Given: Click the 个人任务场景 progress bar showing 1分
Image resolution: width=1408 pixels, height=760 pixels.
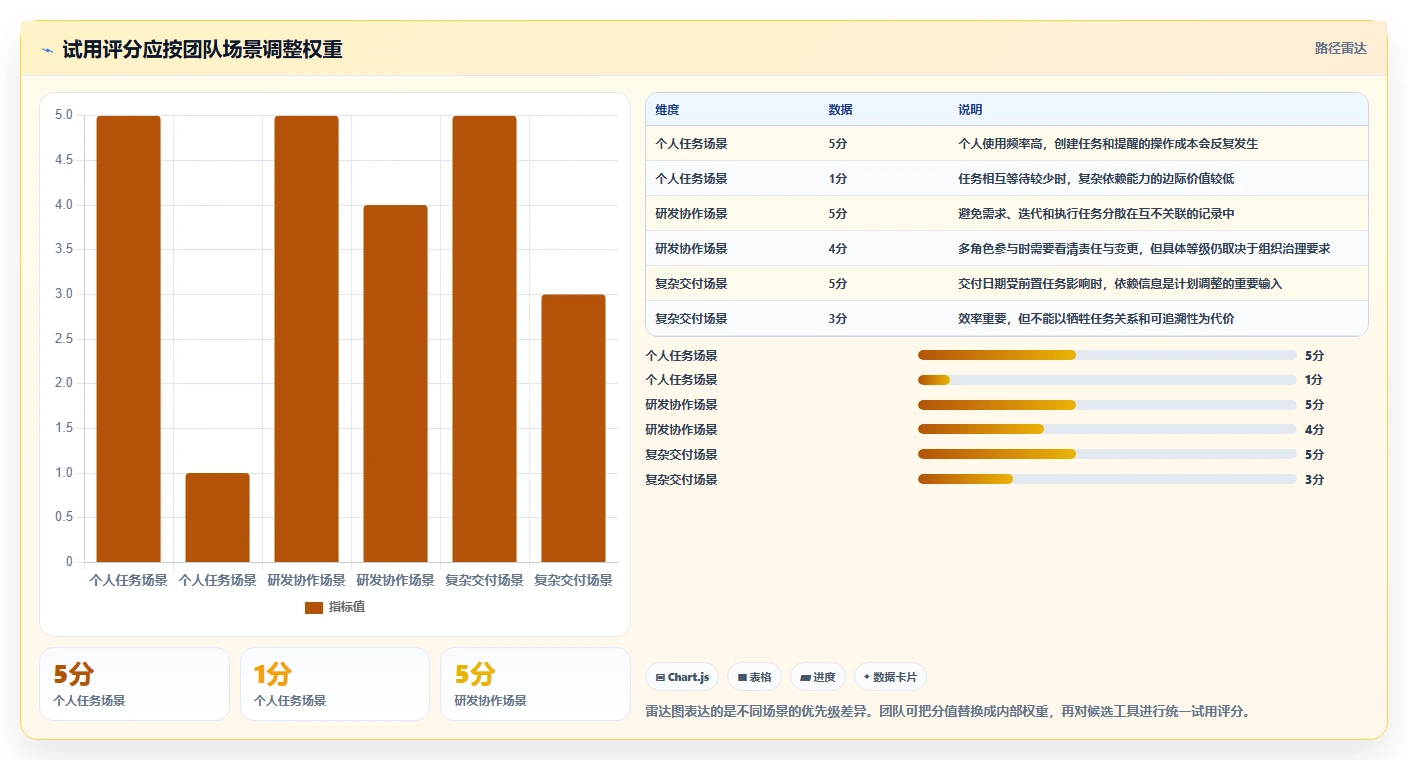Looking at the screenshot, I should pyautogui.click(x=1107, y=380).
